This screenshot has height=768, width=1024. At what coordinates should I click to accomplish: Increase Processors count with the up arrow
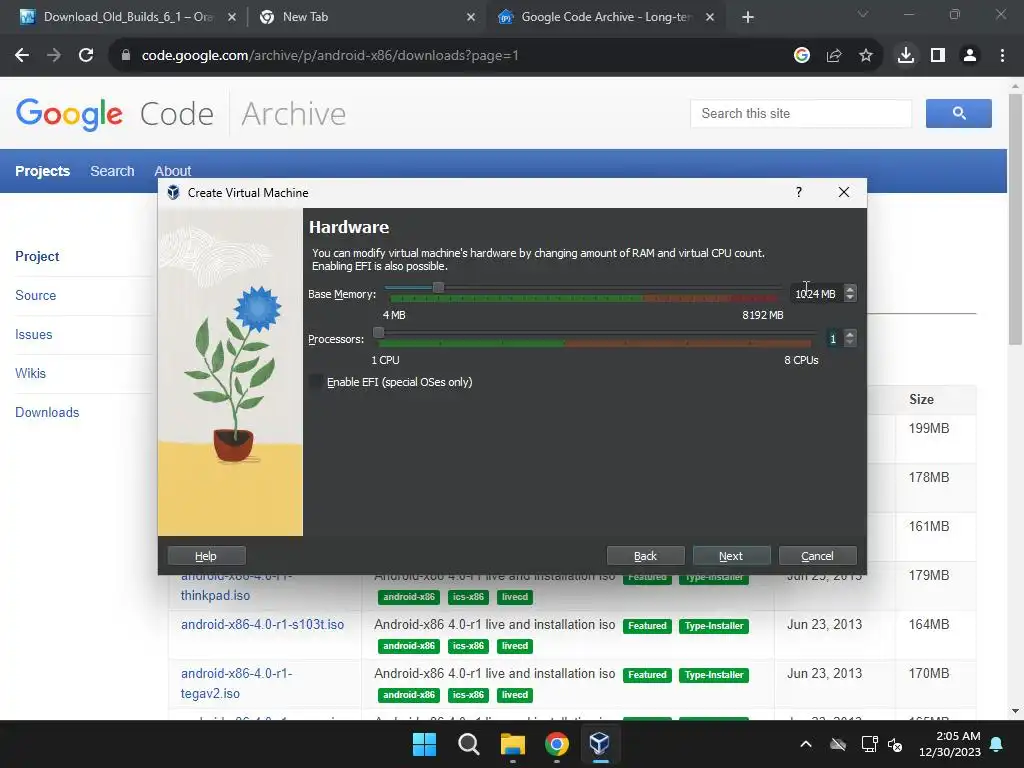850,334
